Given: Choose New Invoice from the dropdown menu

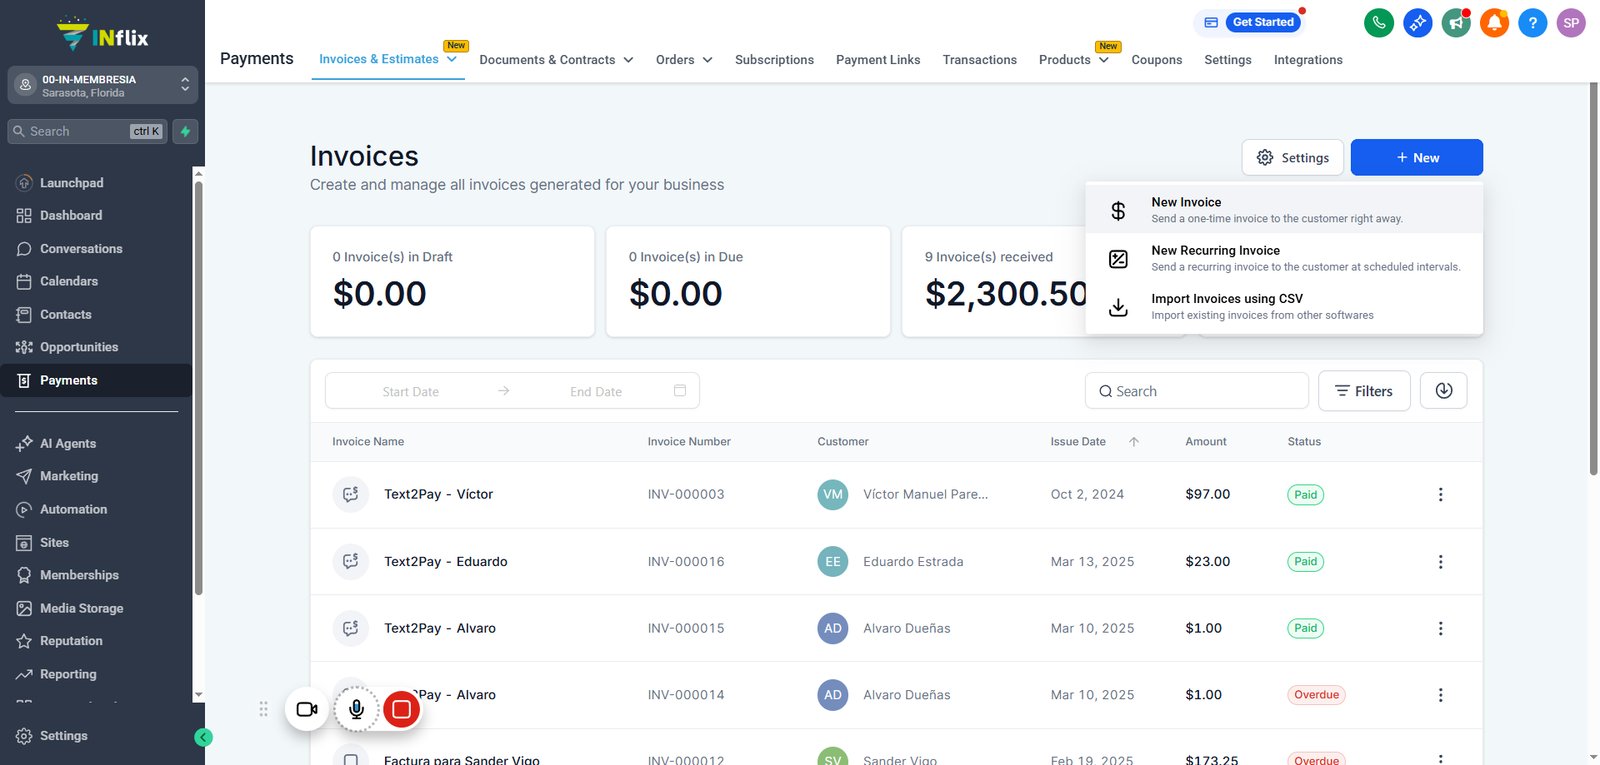Looking at the screenshot, I should click(x=1284, y=210).
